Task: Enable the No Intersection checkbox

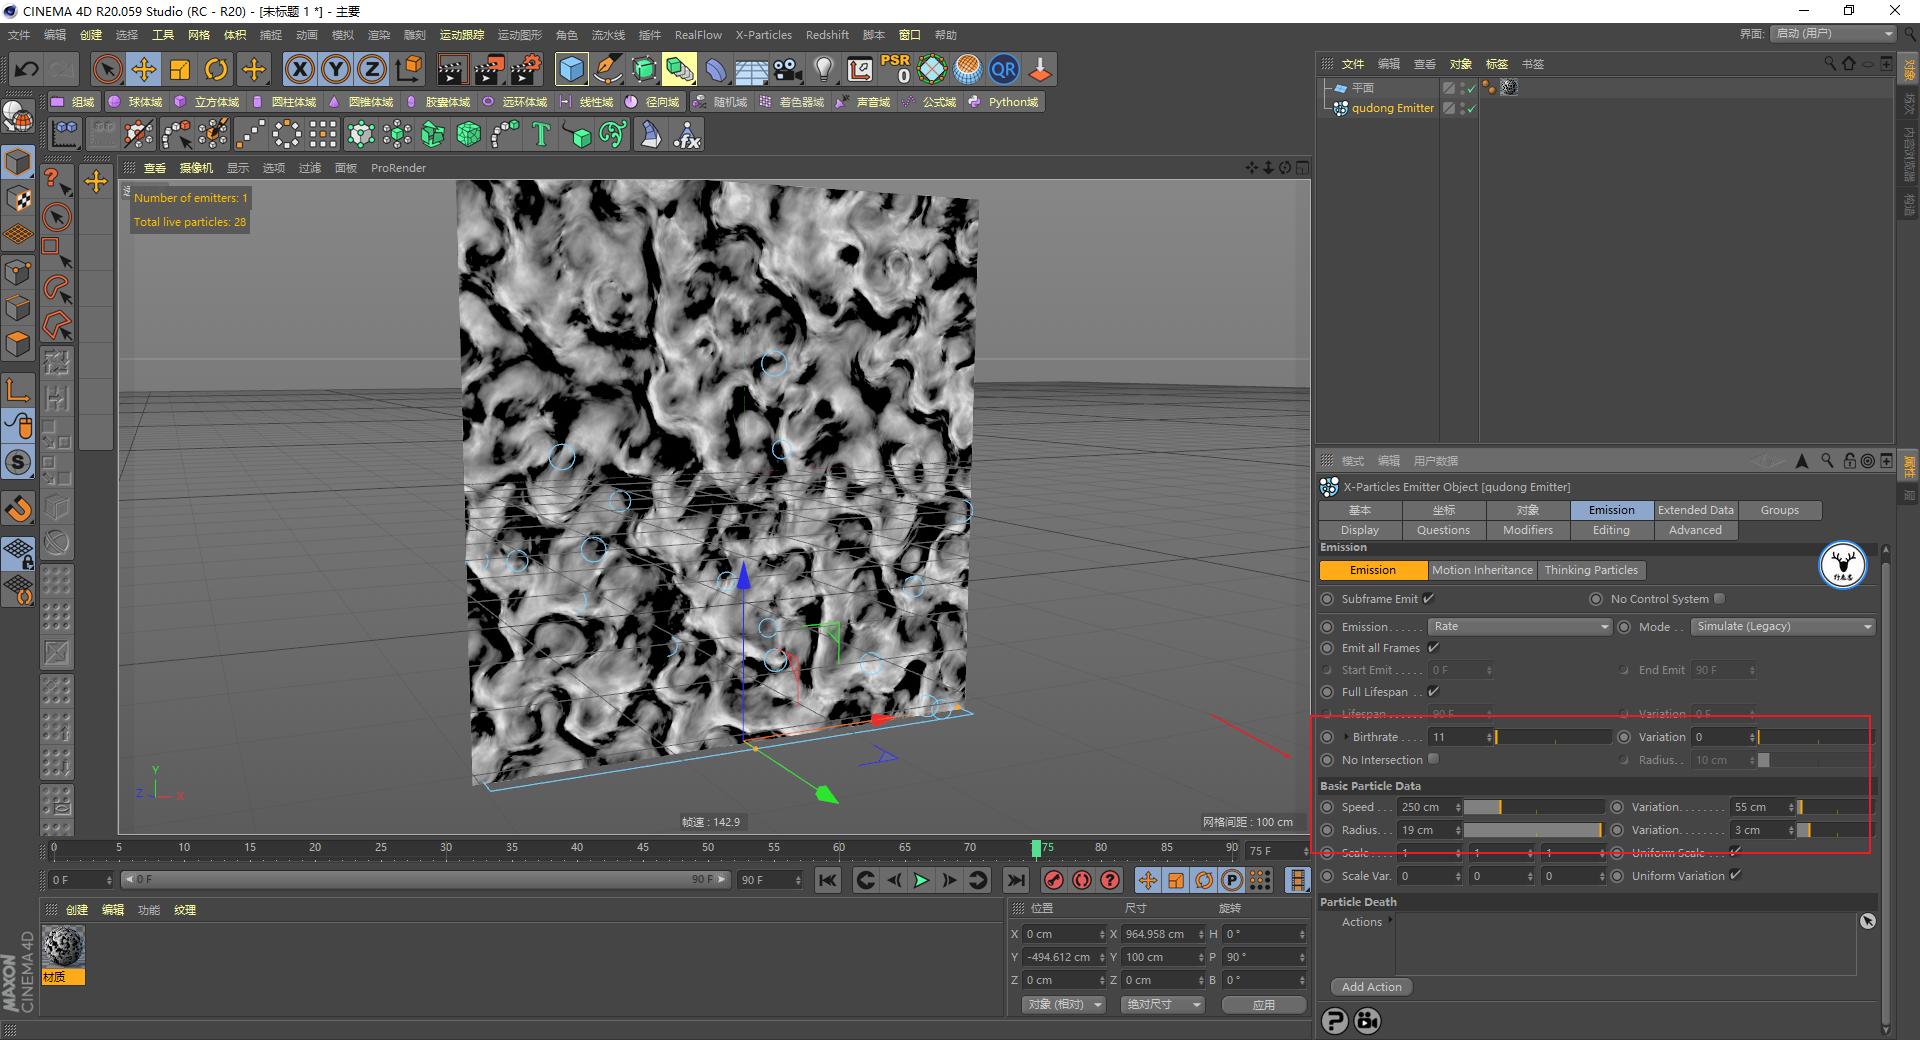Action: pos(1434,759)
